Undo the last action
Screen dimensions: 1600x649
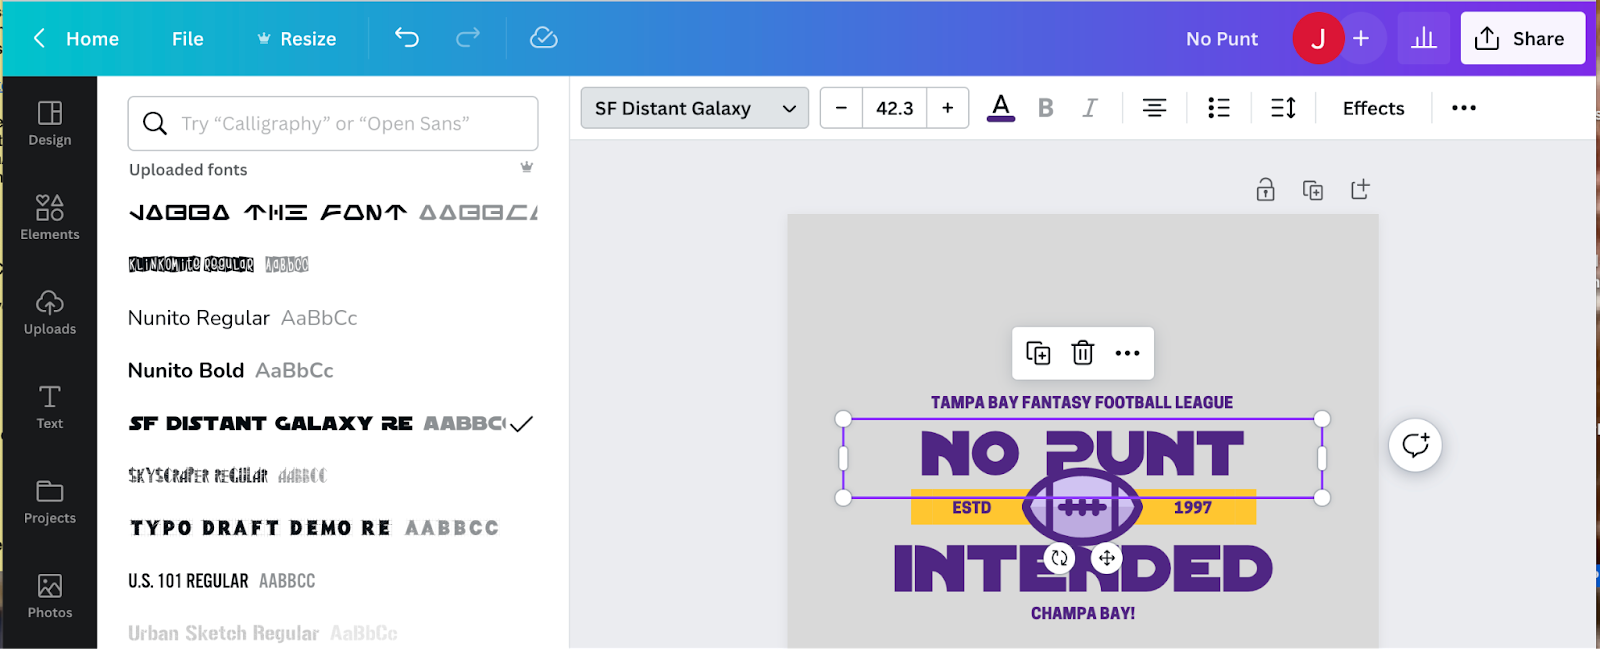[x=407, y=38]
